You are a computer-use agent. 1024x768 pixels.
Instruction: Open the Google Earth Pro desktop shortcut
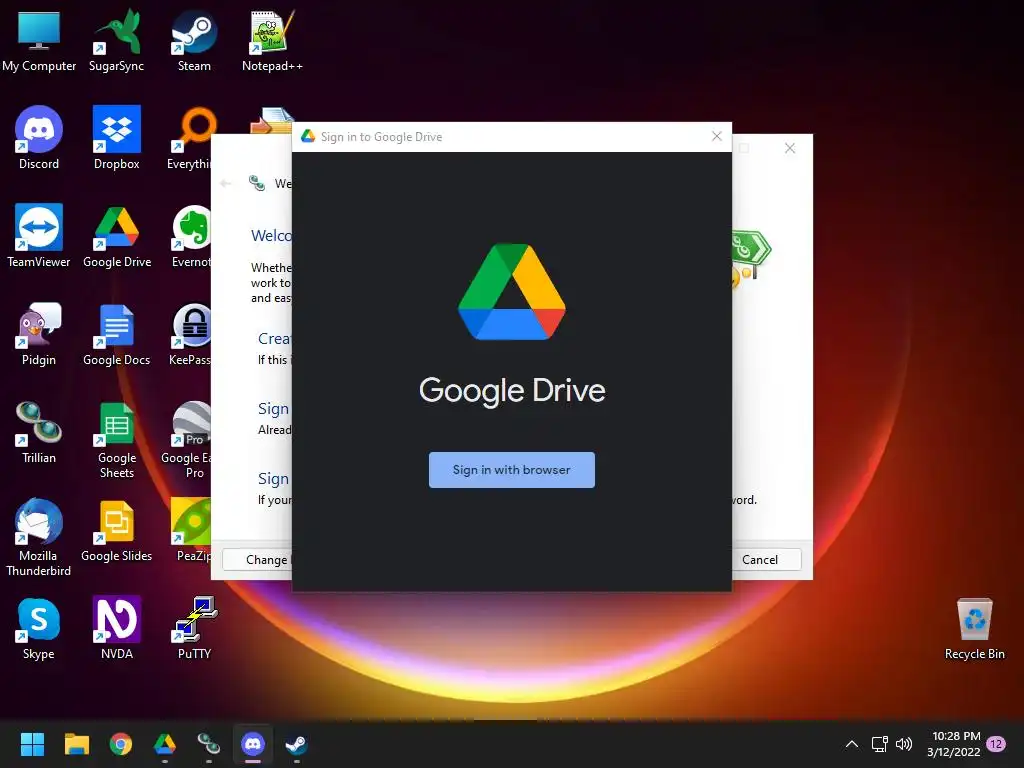187,440
